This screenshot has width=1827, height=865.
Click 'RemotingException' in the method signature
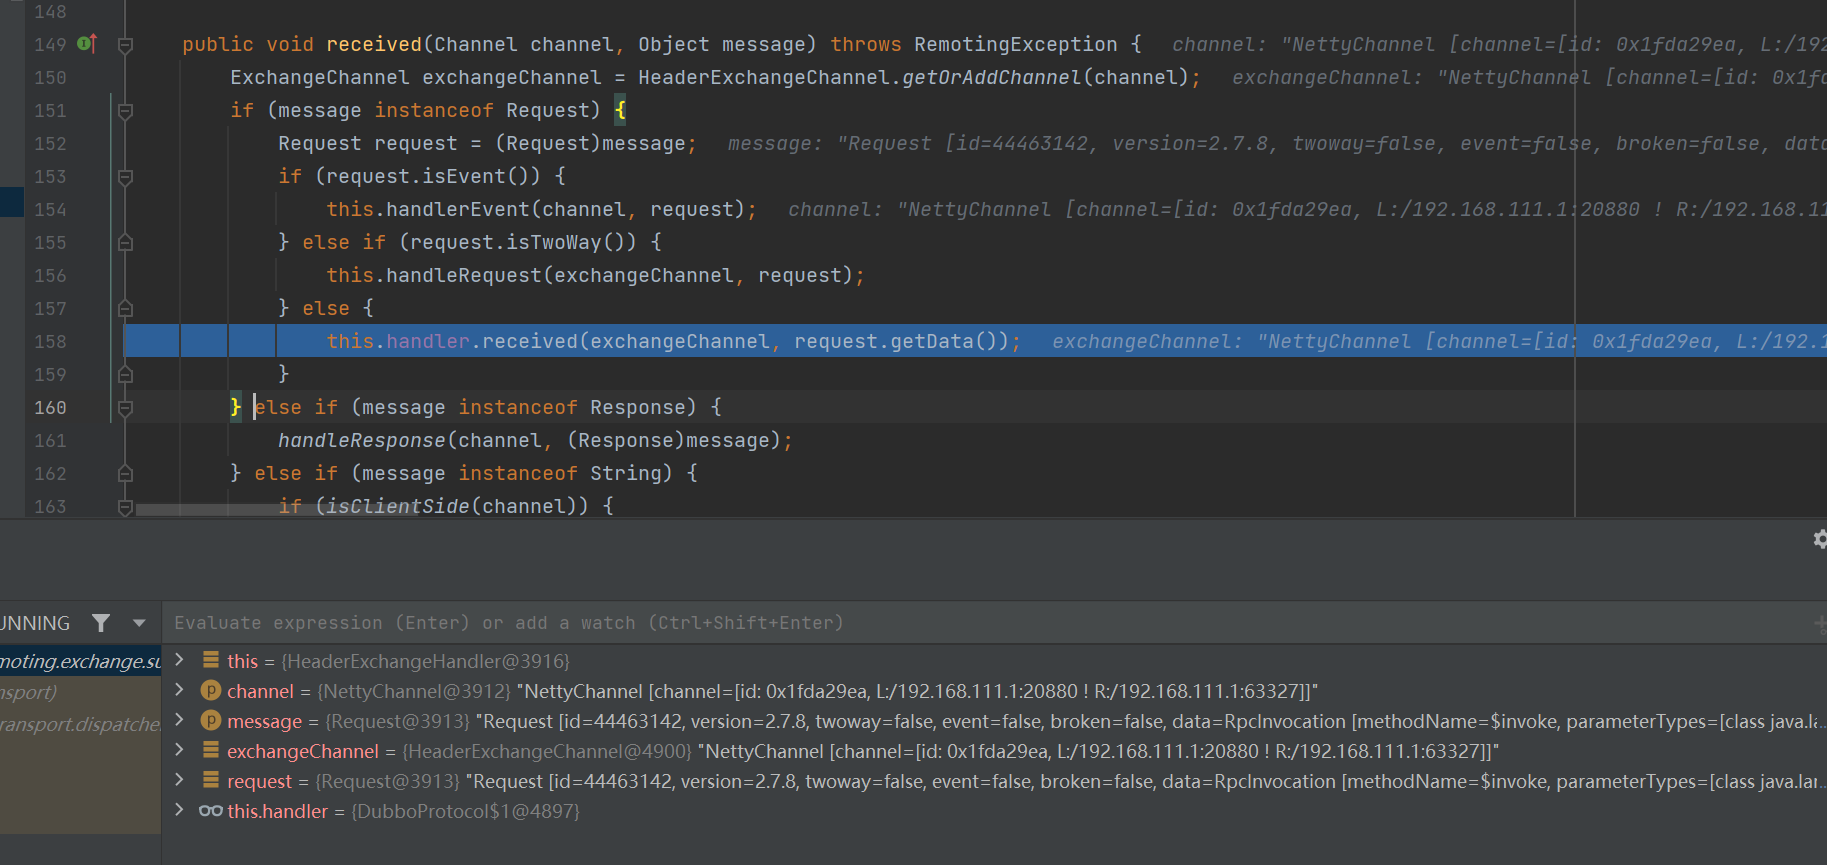point(1016,44)
